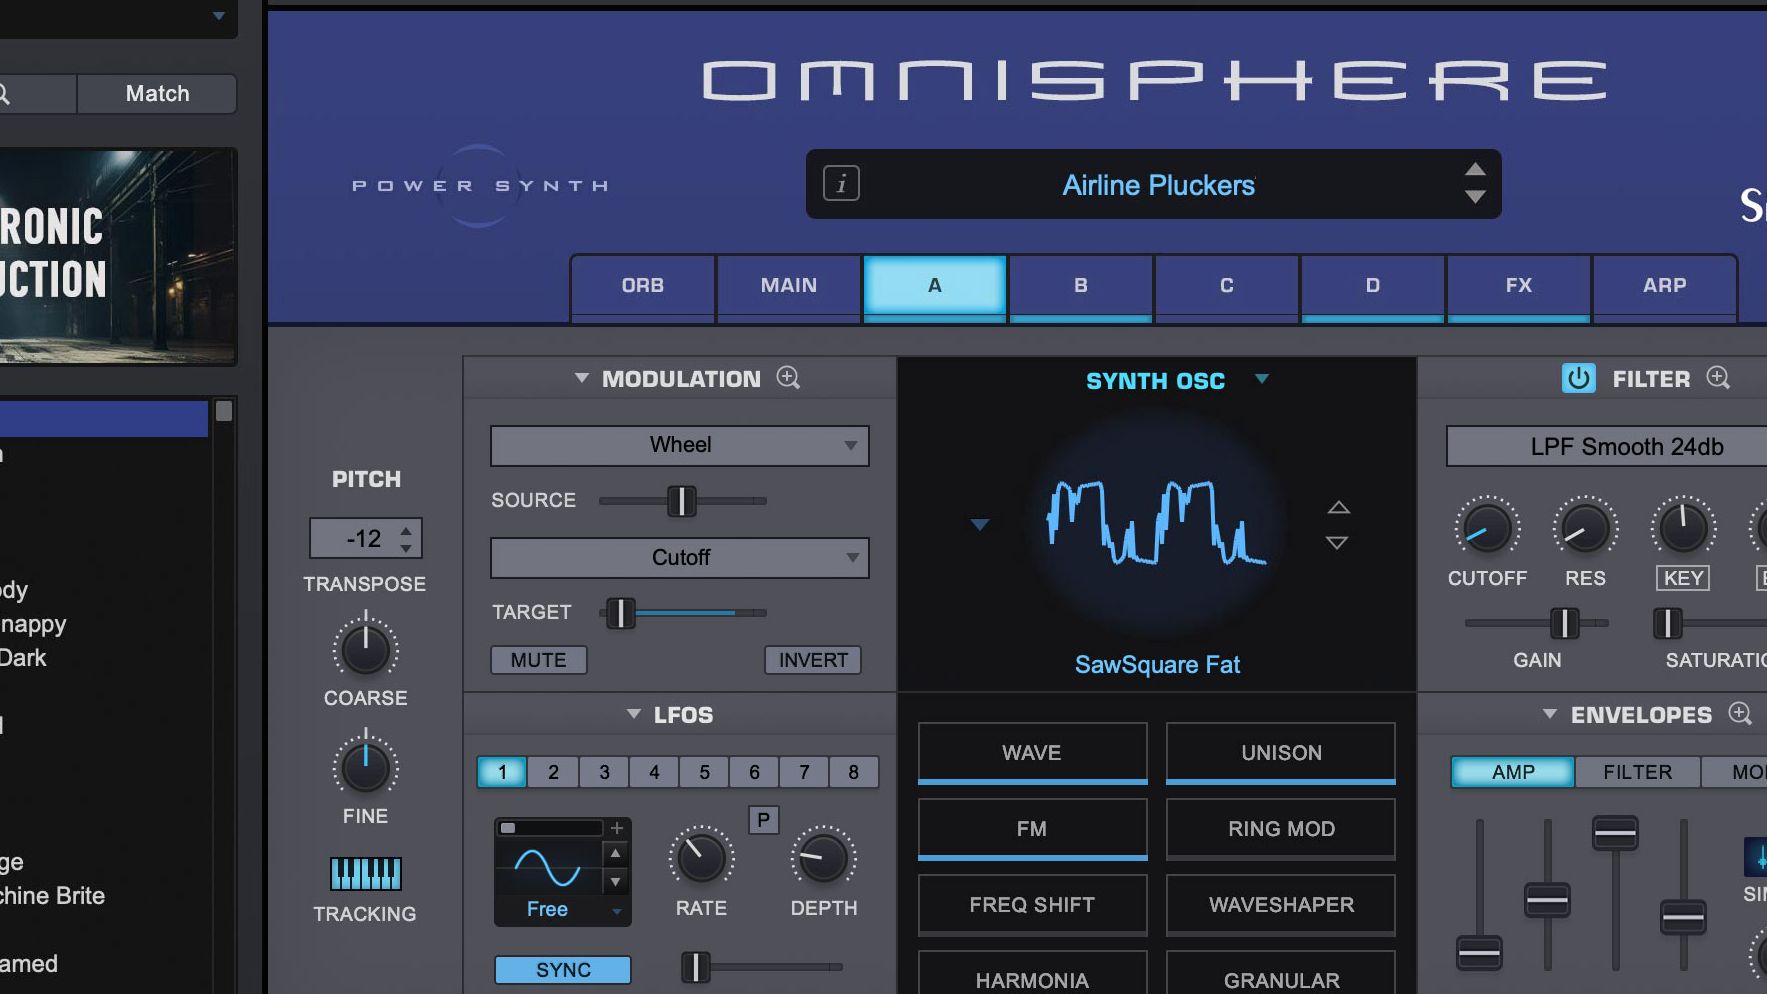Select next waveform with down triangle
This screenshot has width=1767, height=994.
pyautogui.click(x=1338, y=543)
